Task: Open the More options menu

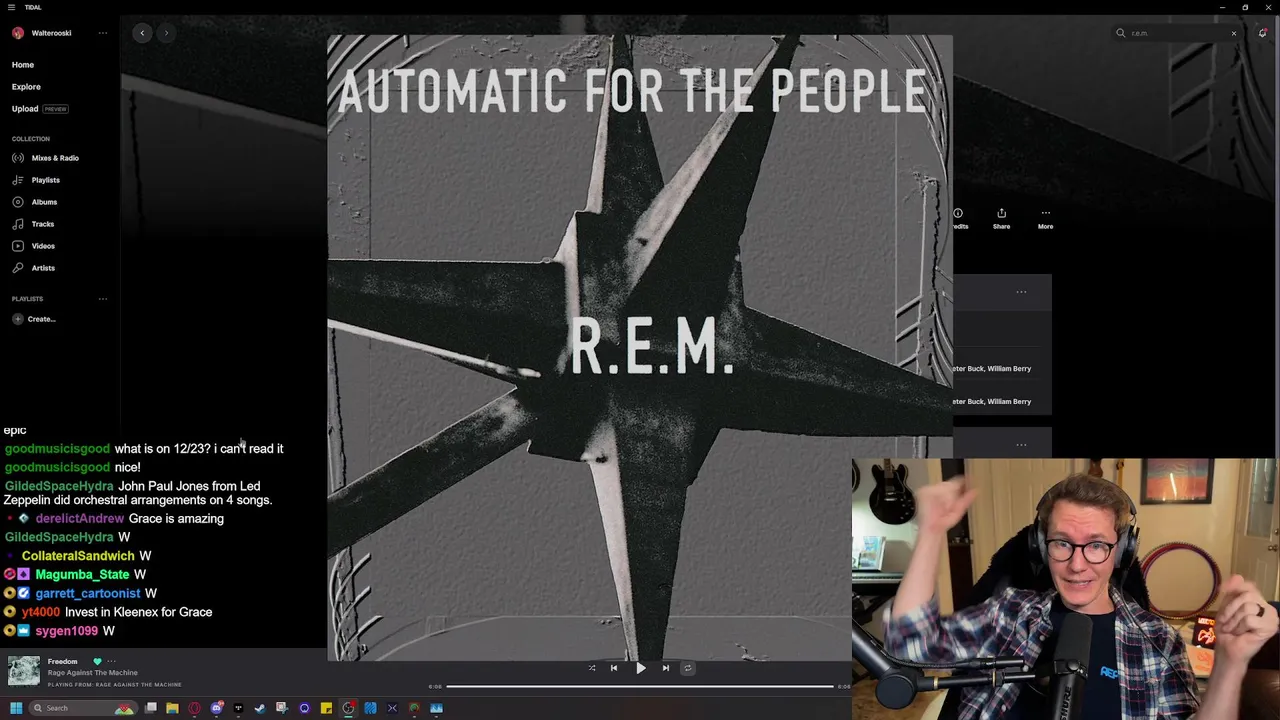Action: tap(1045, 218)
